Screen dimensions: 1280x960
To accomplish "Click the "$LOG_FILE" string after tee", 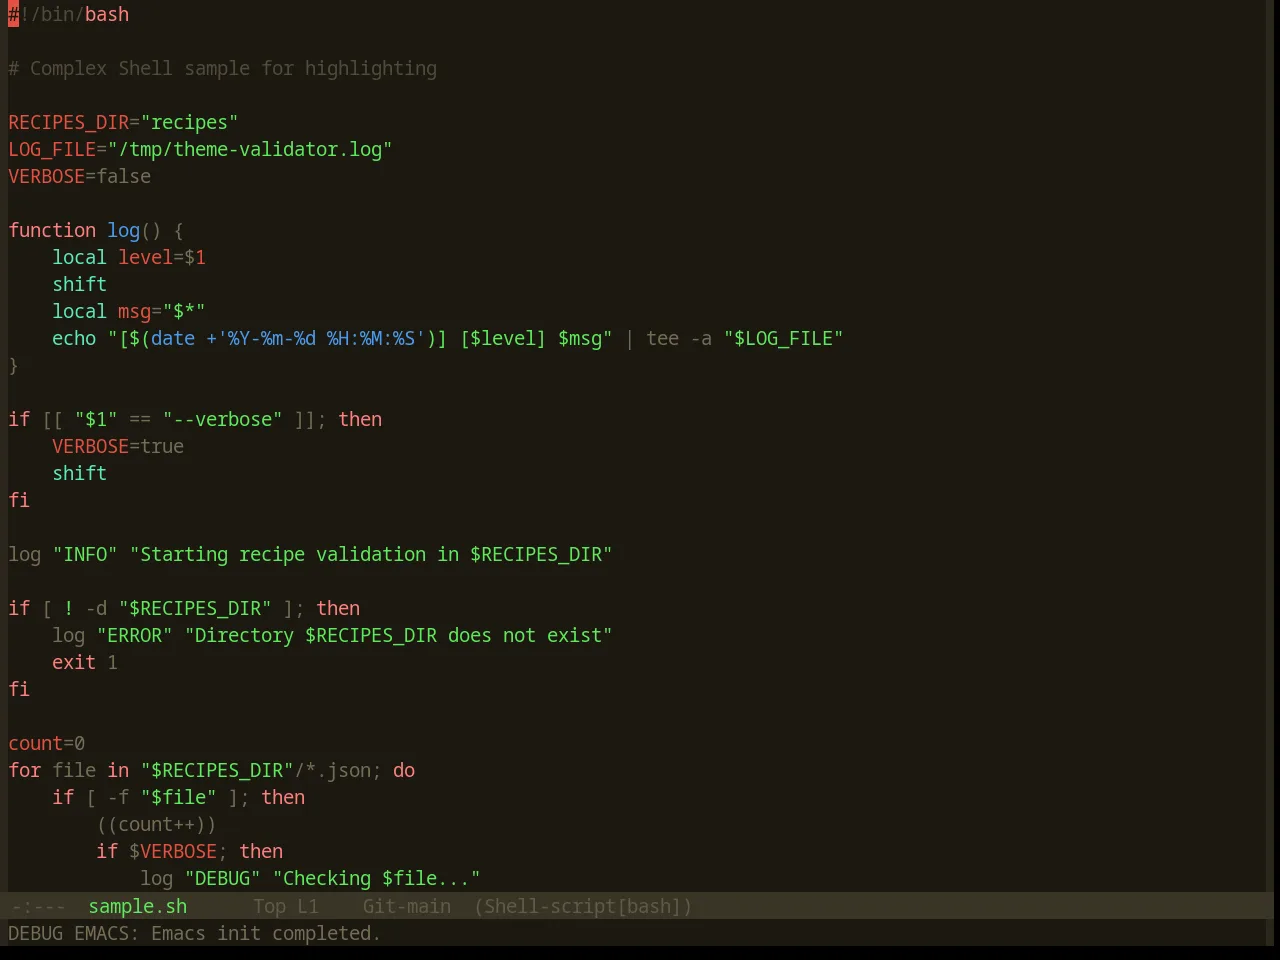I will point(784,338).
